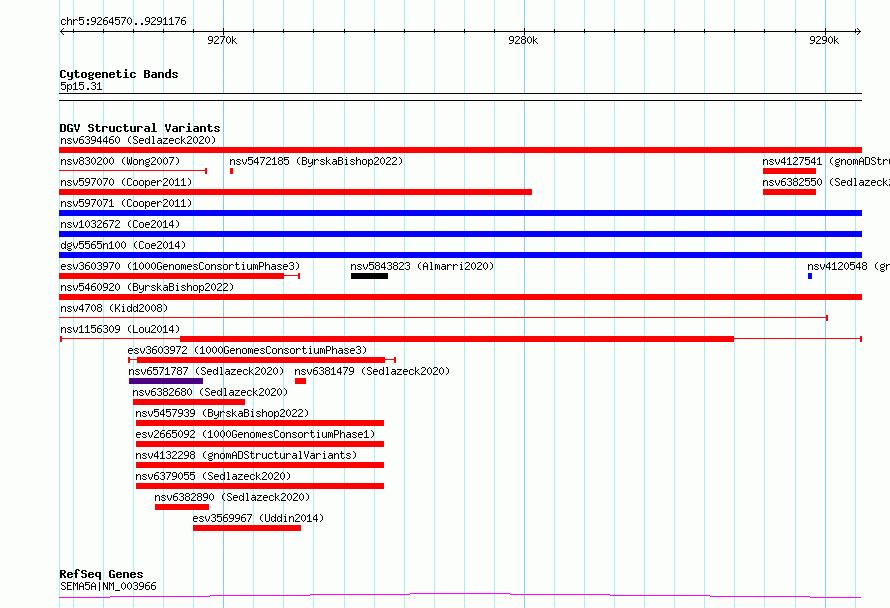Select red bar under nsv5460920
Screen dimensions: 890x608
(460, 297)
